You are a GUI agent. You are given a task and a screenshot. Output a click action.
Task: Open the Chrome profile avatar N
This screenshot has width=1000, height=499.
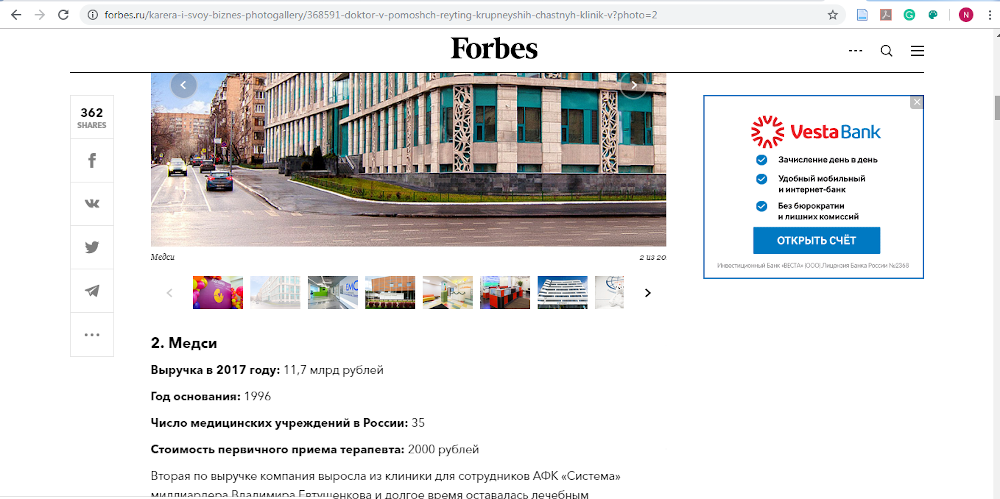coord(966,15)
